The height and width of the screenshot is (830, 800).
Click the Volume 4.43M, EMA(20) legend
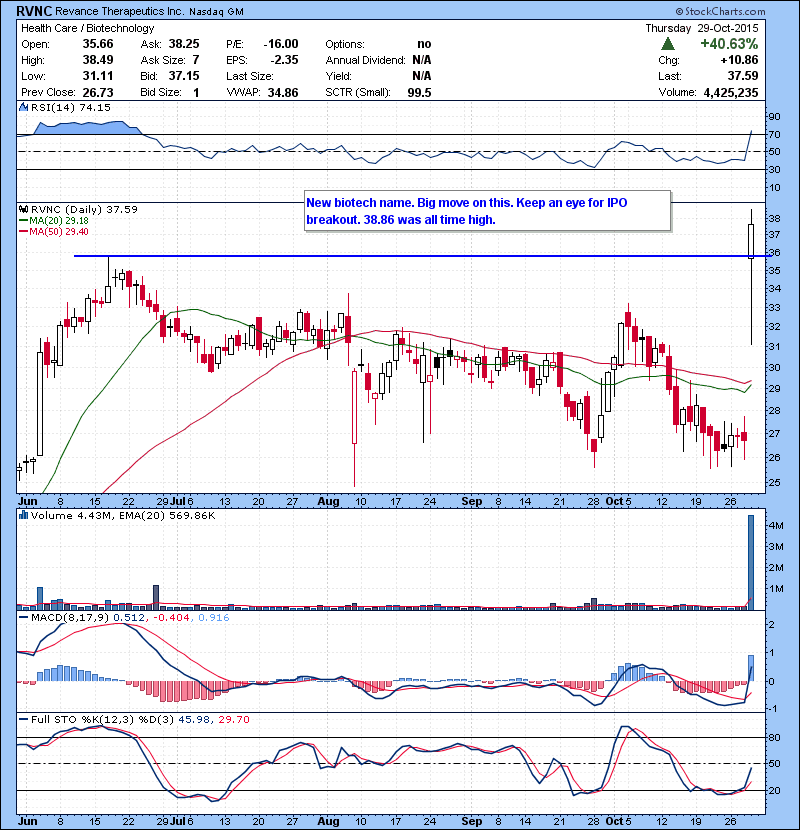123,515
